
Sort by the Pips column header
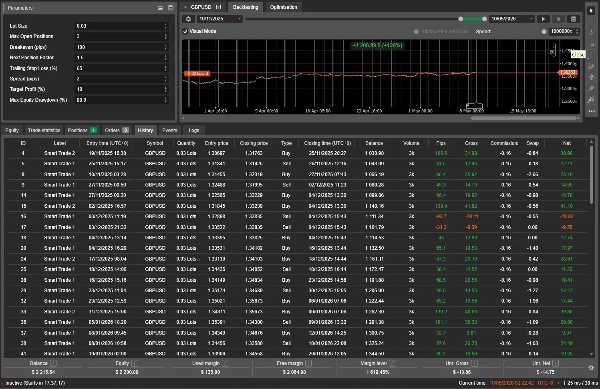pos(441,143)
